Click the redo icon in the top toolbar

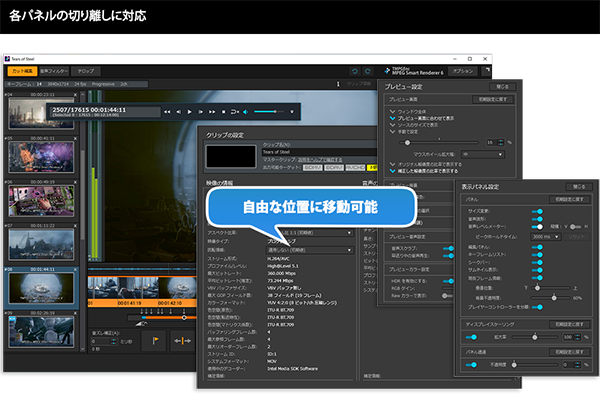[368, 71]
